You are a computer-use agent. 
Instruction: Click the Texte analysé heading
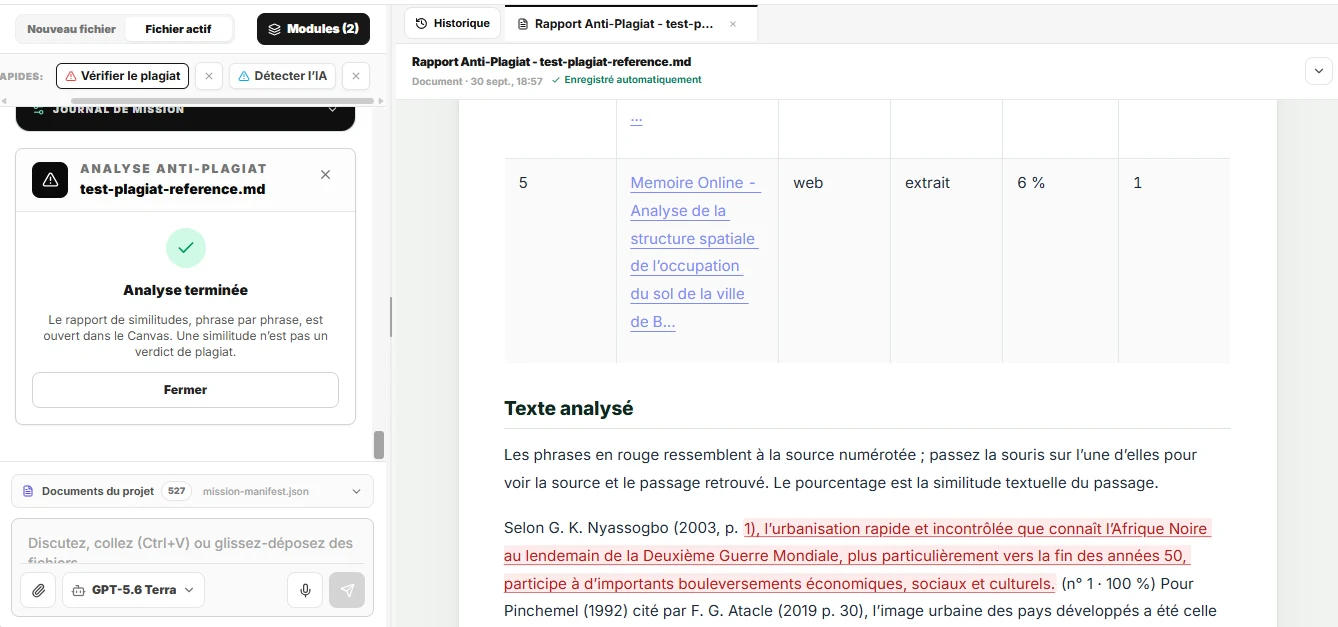568,408
